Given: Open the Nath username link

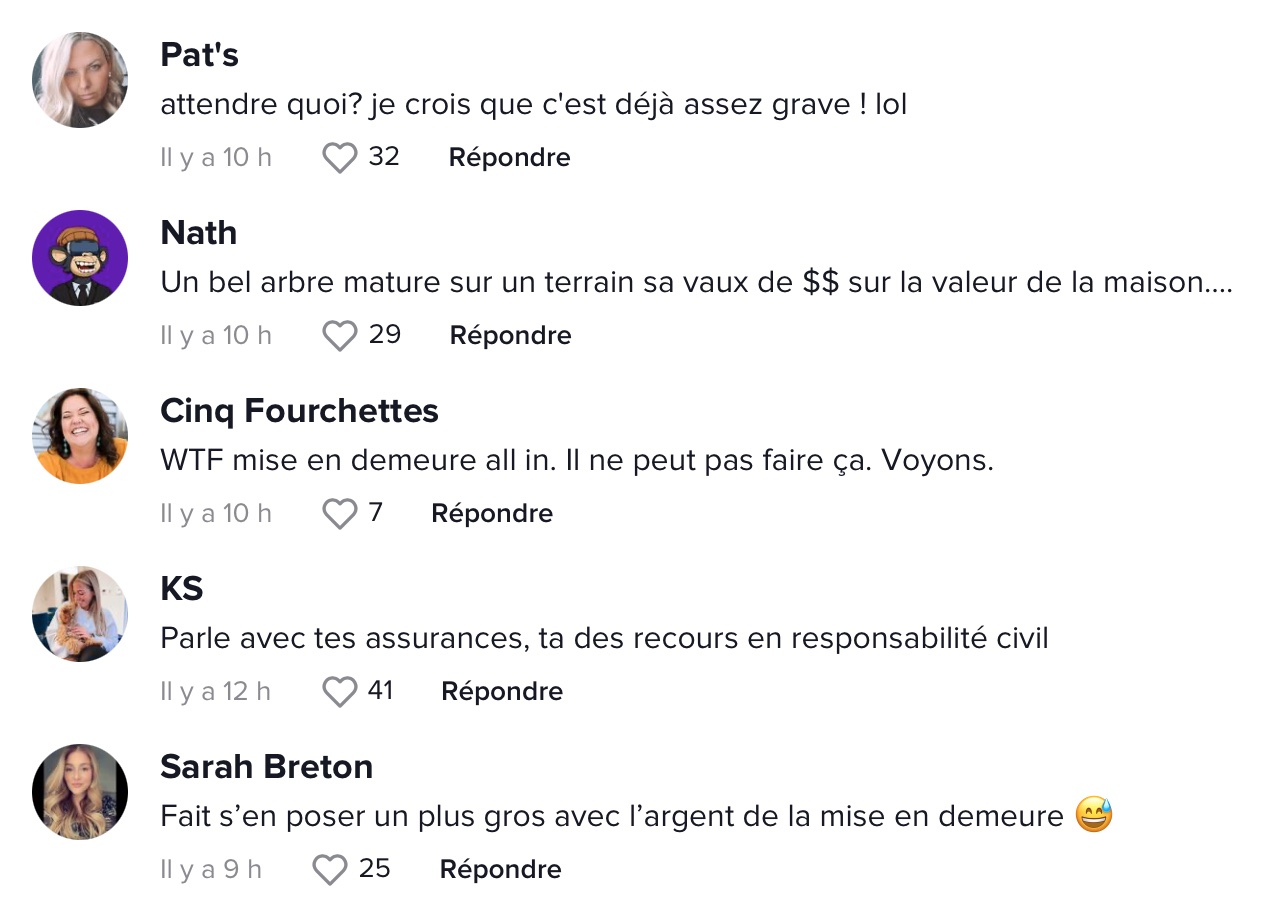Looking at the screenshot, I should pyautogui.click(x=199, y=233).
